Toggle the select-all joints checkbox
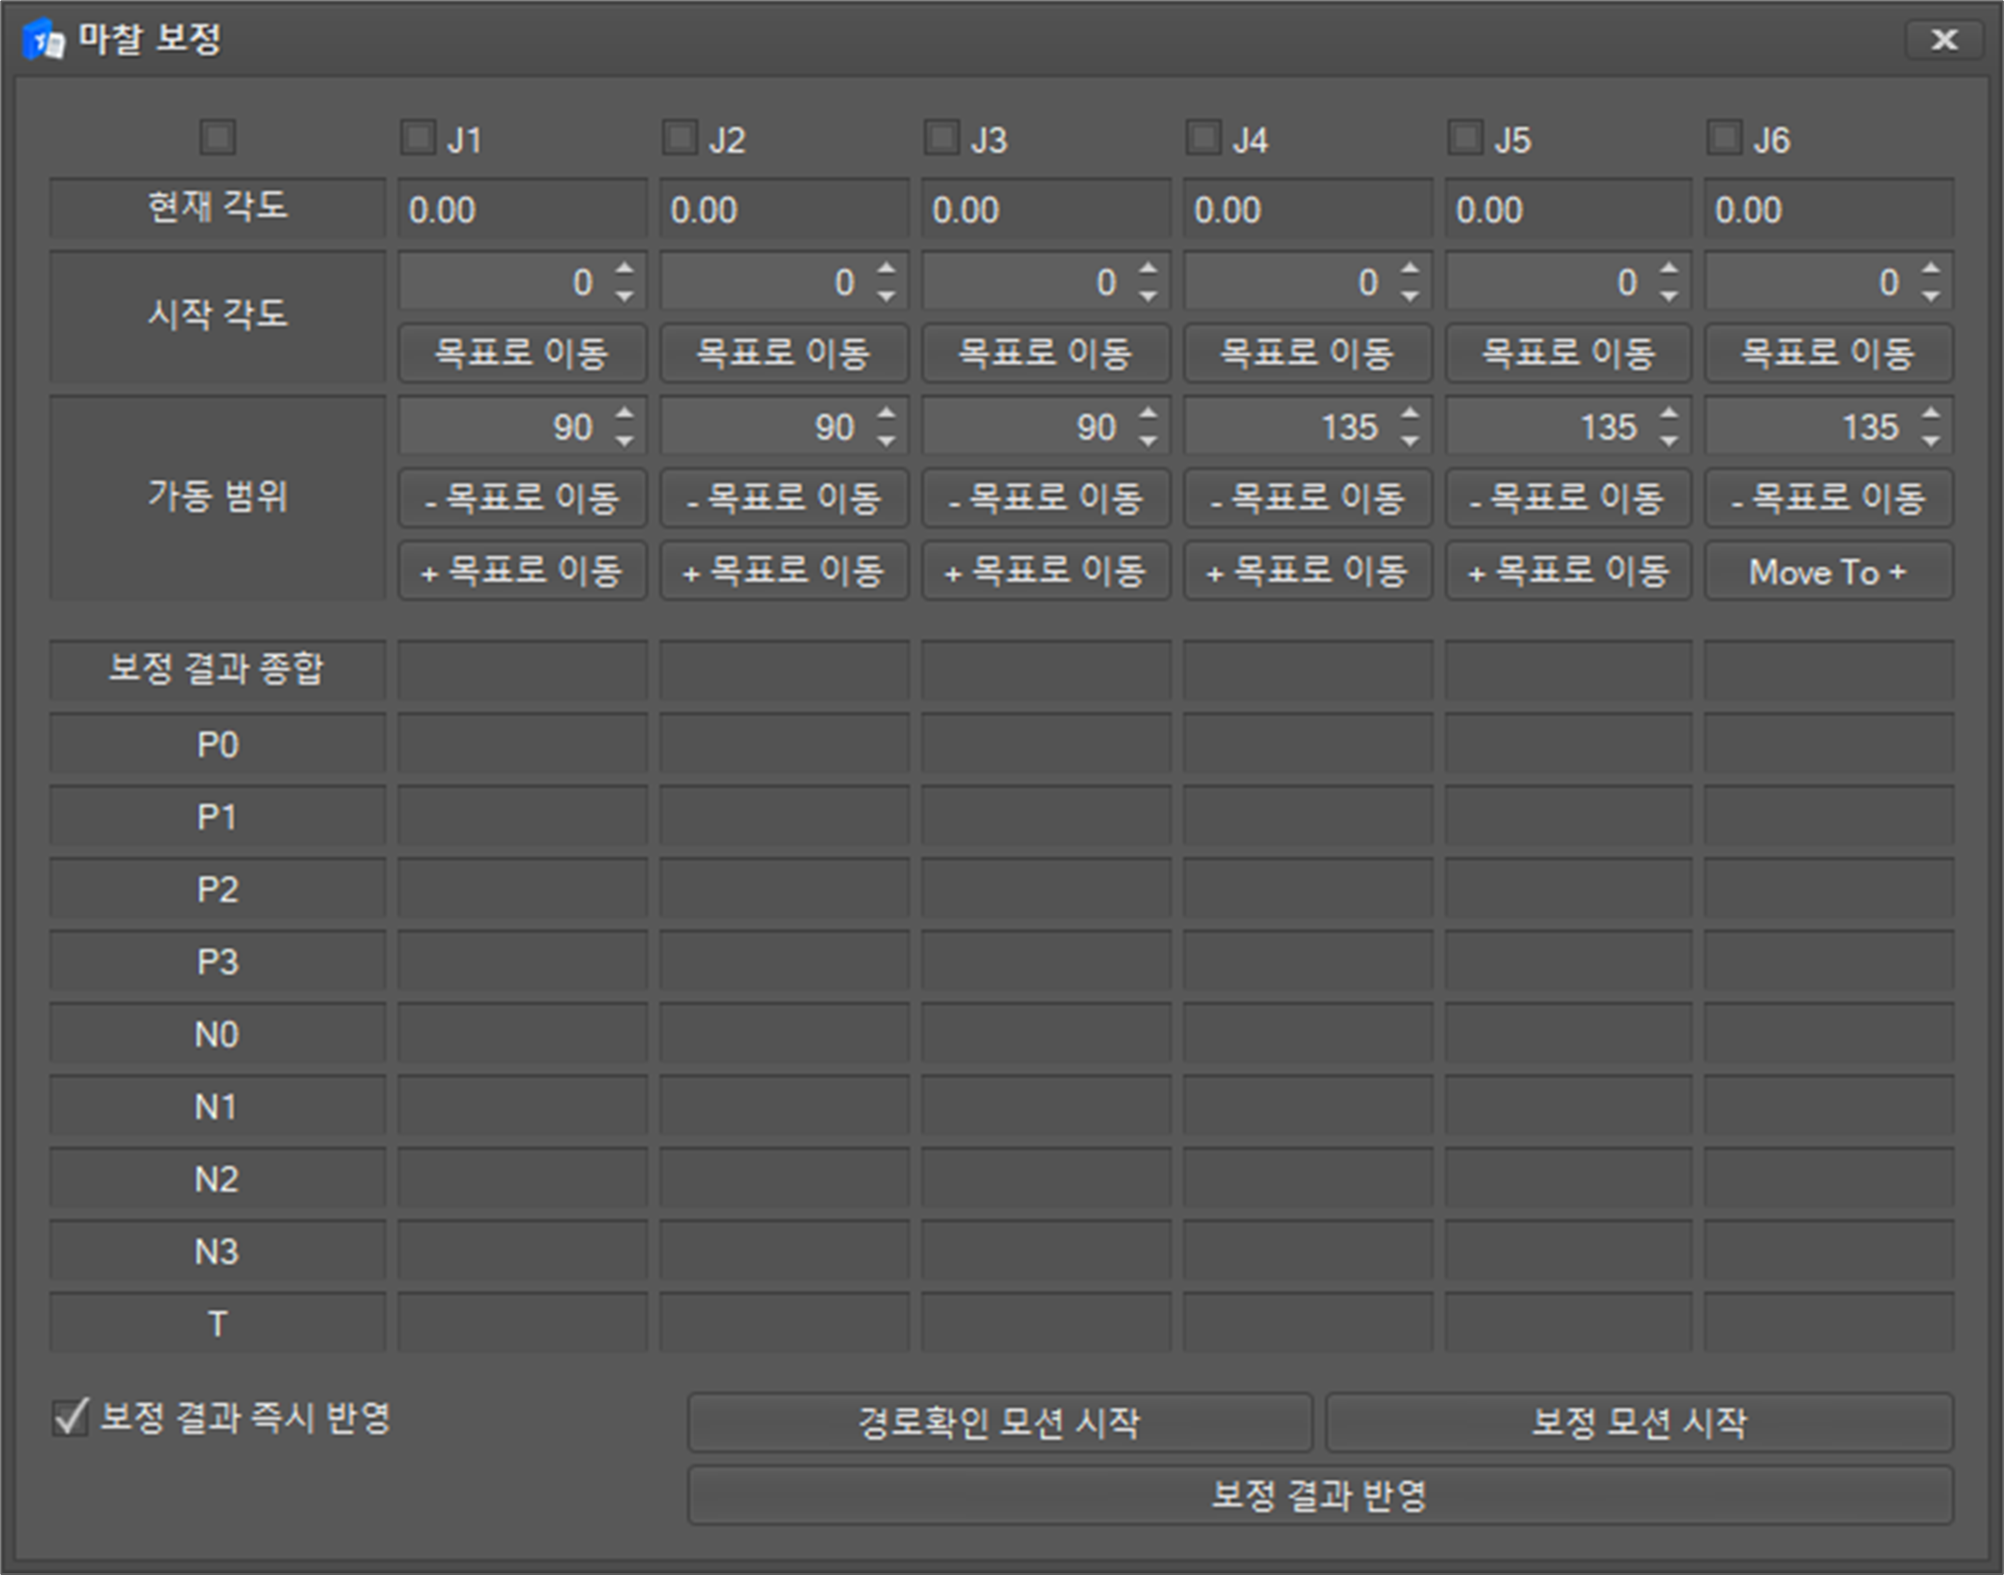2004x1575 pixels. click(218, 137)
